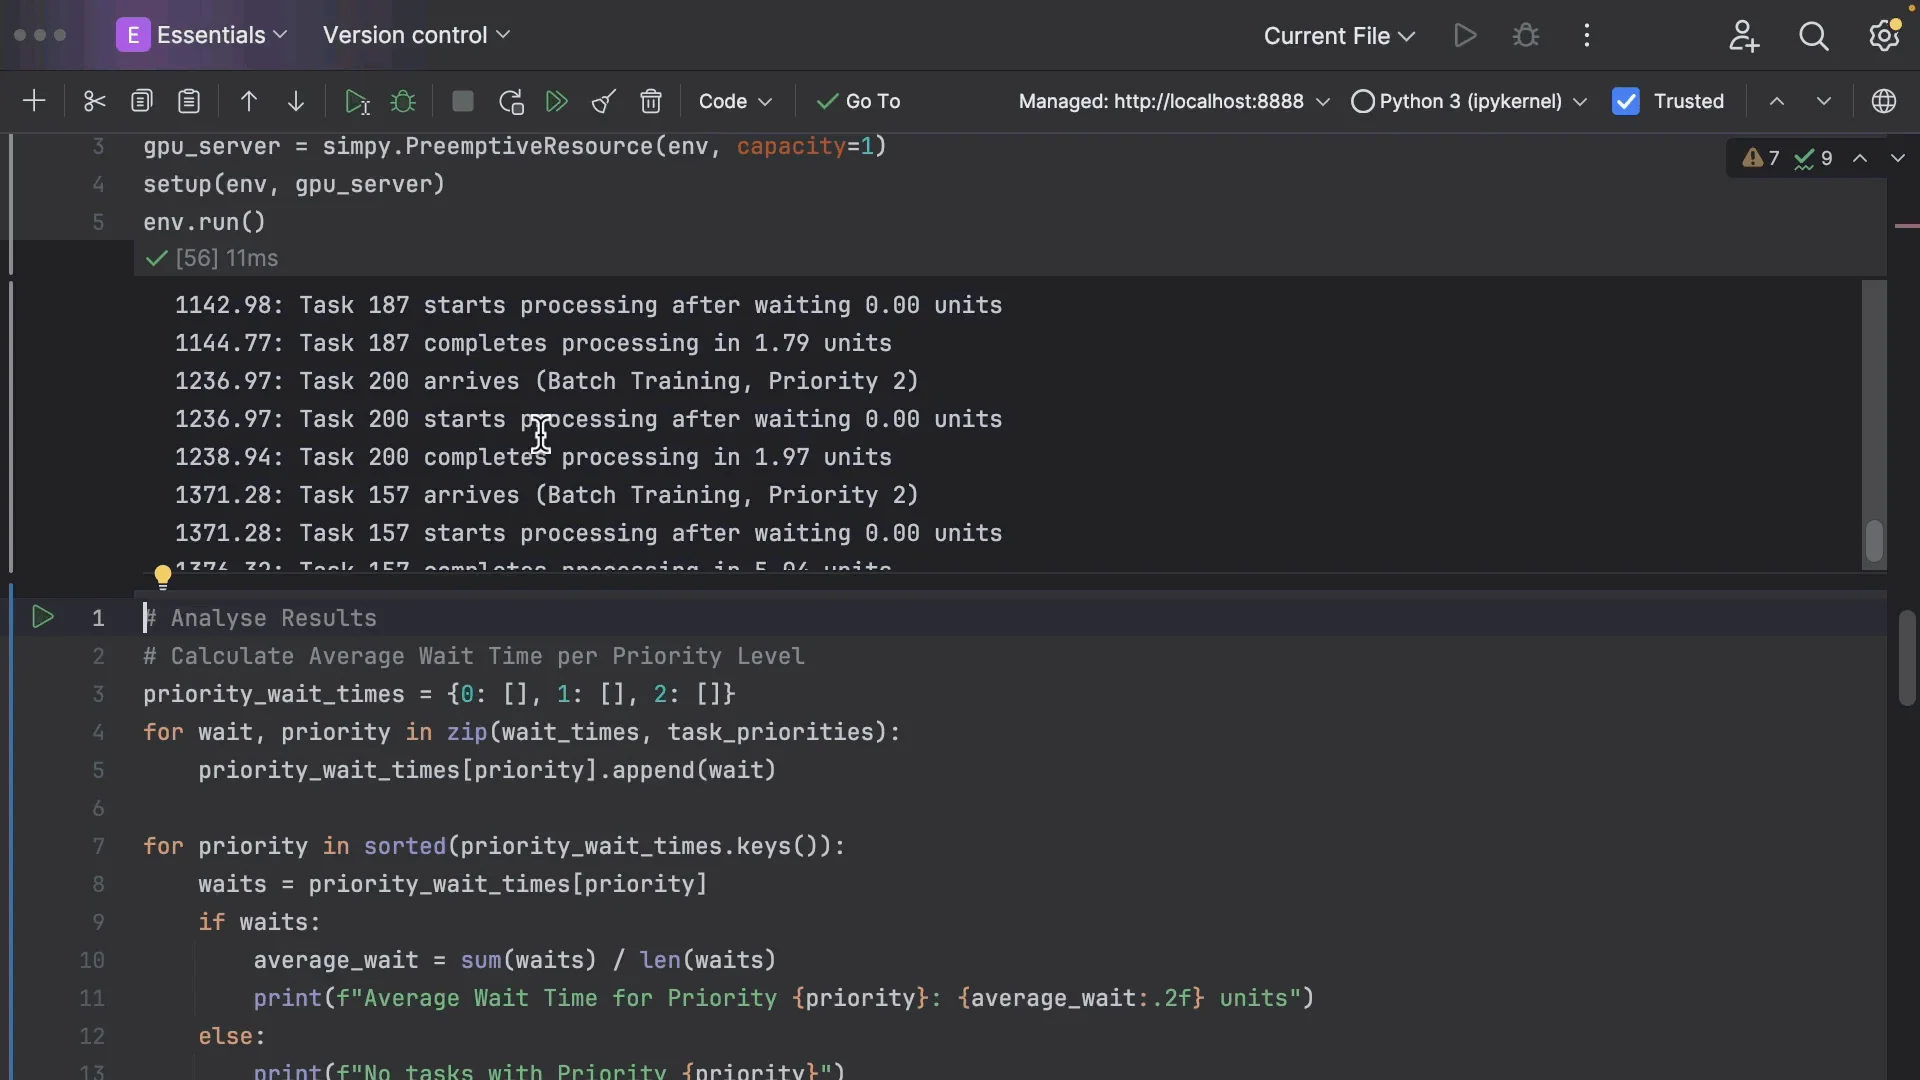1920x1080 pixels.
Task: Click 'for wait, priority in zip' code line
Action: coord(522,732)
